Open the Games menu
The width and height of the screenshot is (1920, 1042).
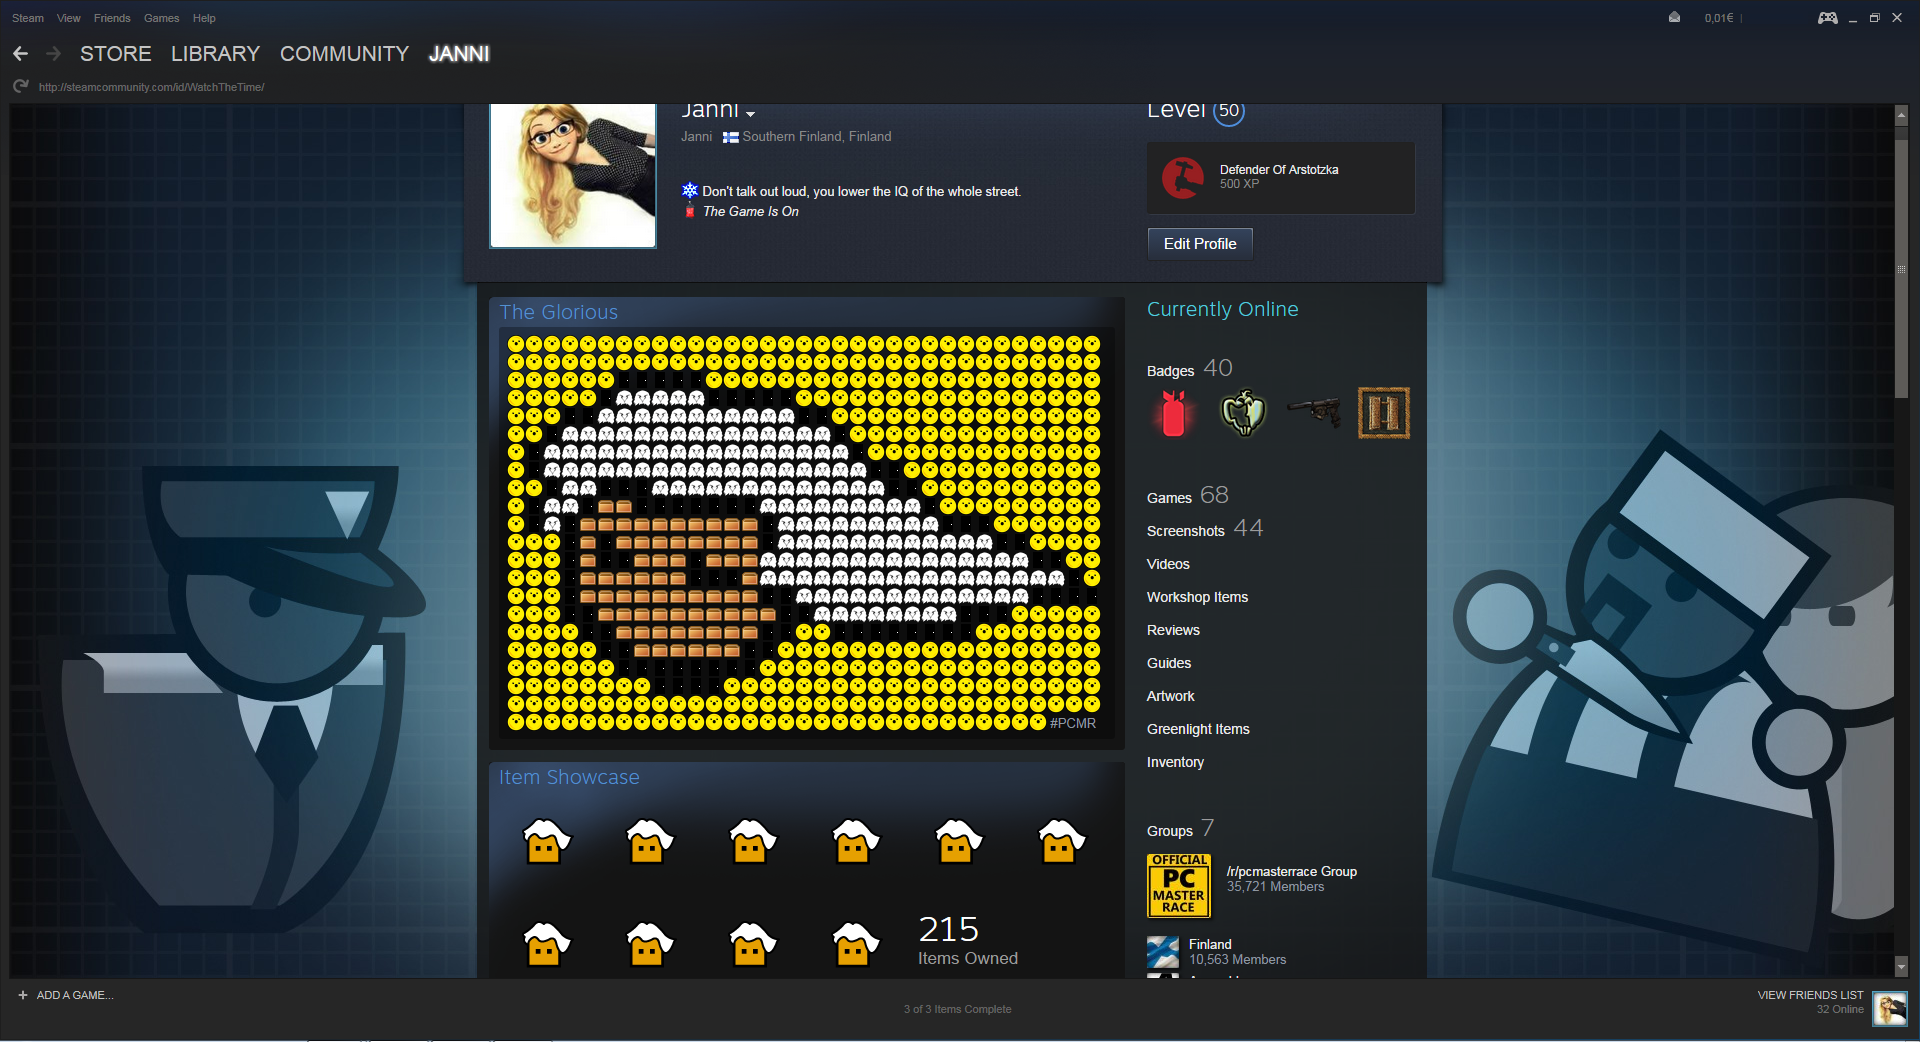tap(161, 18)
